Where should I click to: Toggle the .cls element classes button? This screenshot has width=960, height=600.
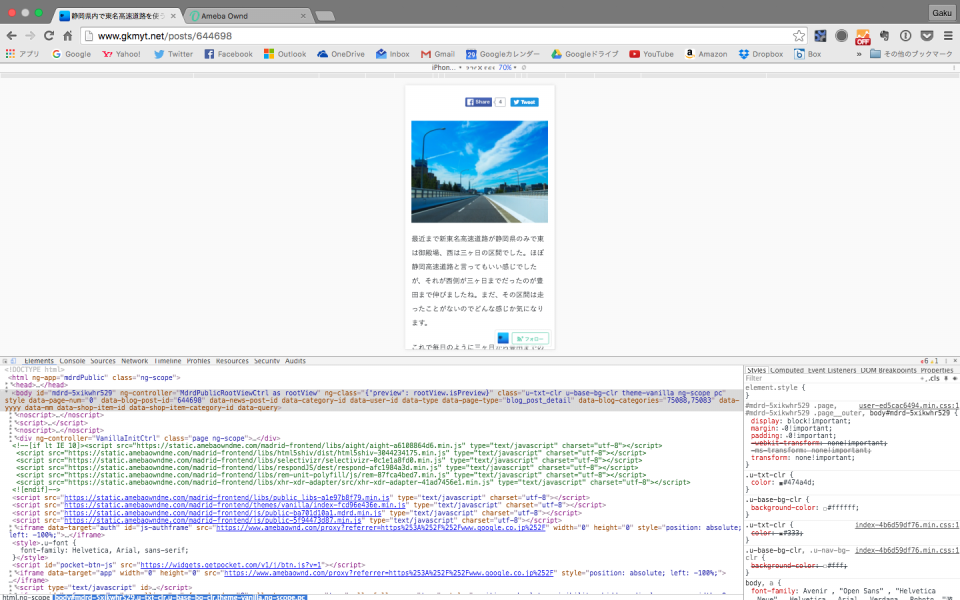click(x=934, y=379)
